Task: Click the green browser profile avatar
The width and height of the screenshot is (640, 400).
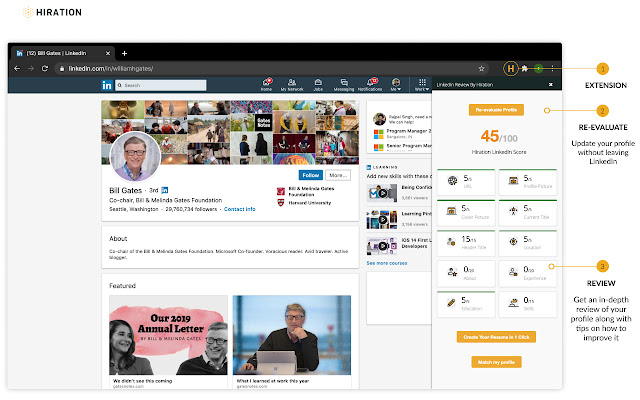Action: [x=539, y=69]
